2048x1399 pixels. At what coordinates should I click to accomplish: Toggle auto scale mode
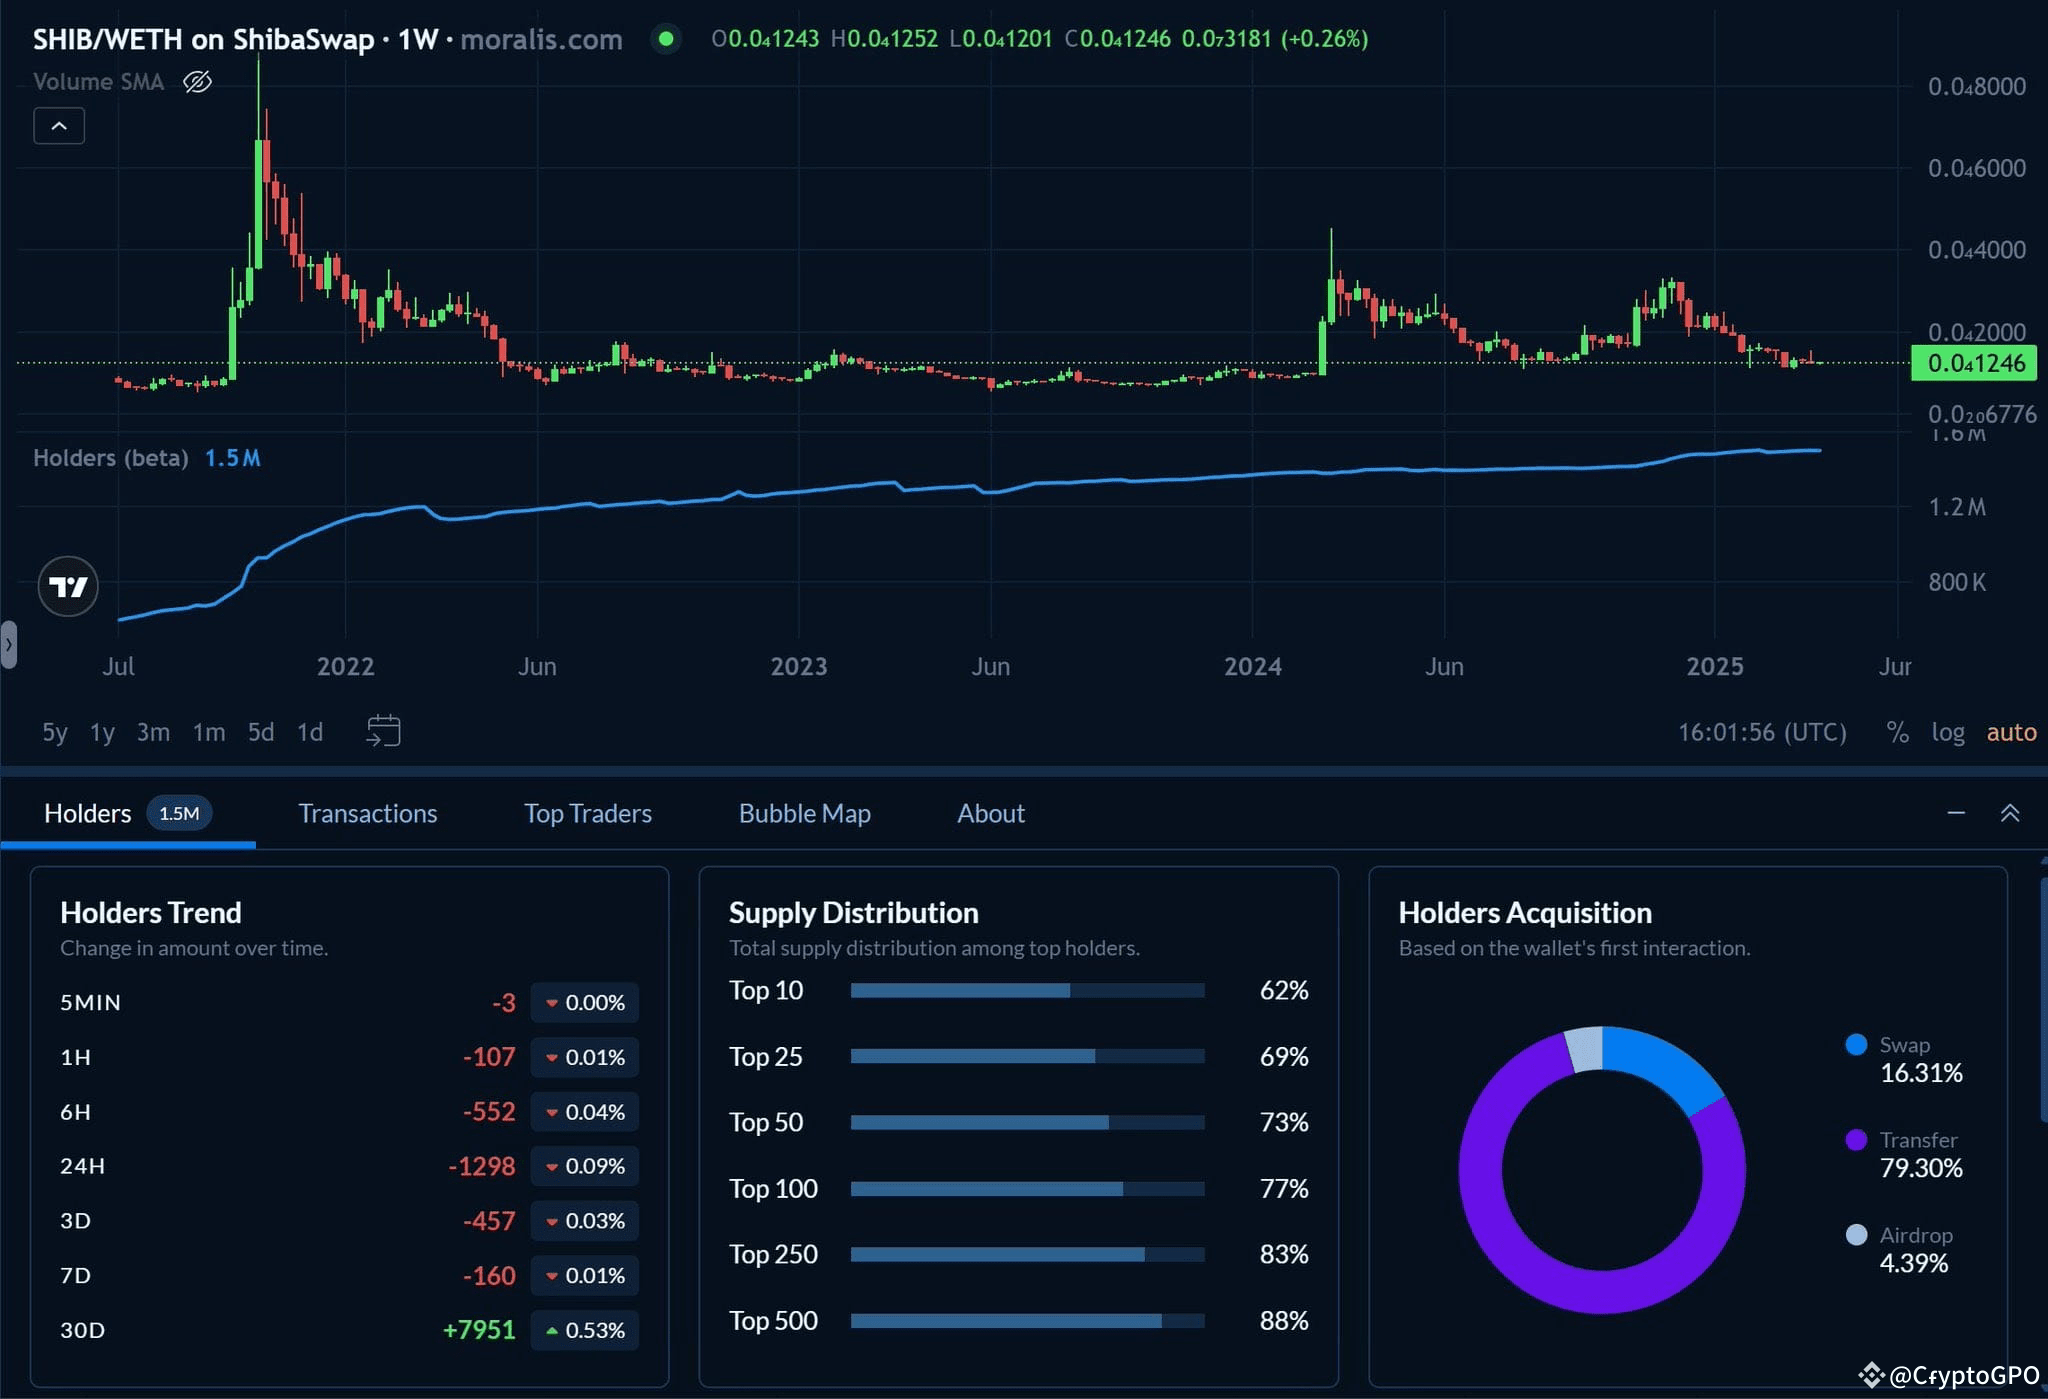tap(2011, 732)
